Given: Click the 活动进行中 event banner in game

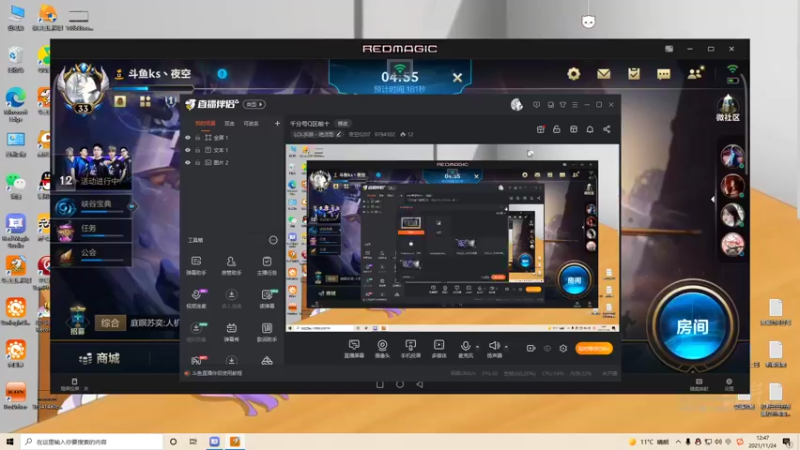Looking at the screenshot, I should coord(95,167).
